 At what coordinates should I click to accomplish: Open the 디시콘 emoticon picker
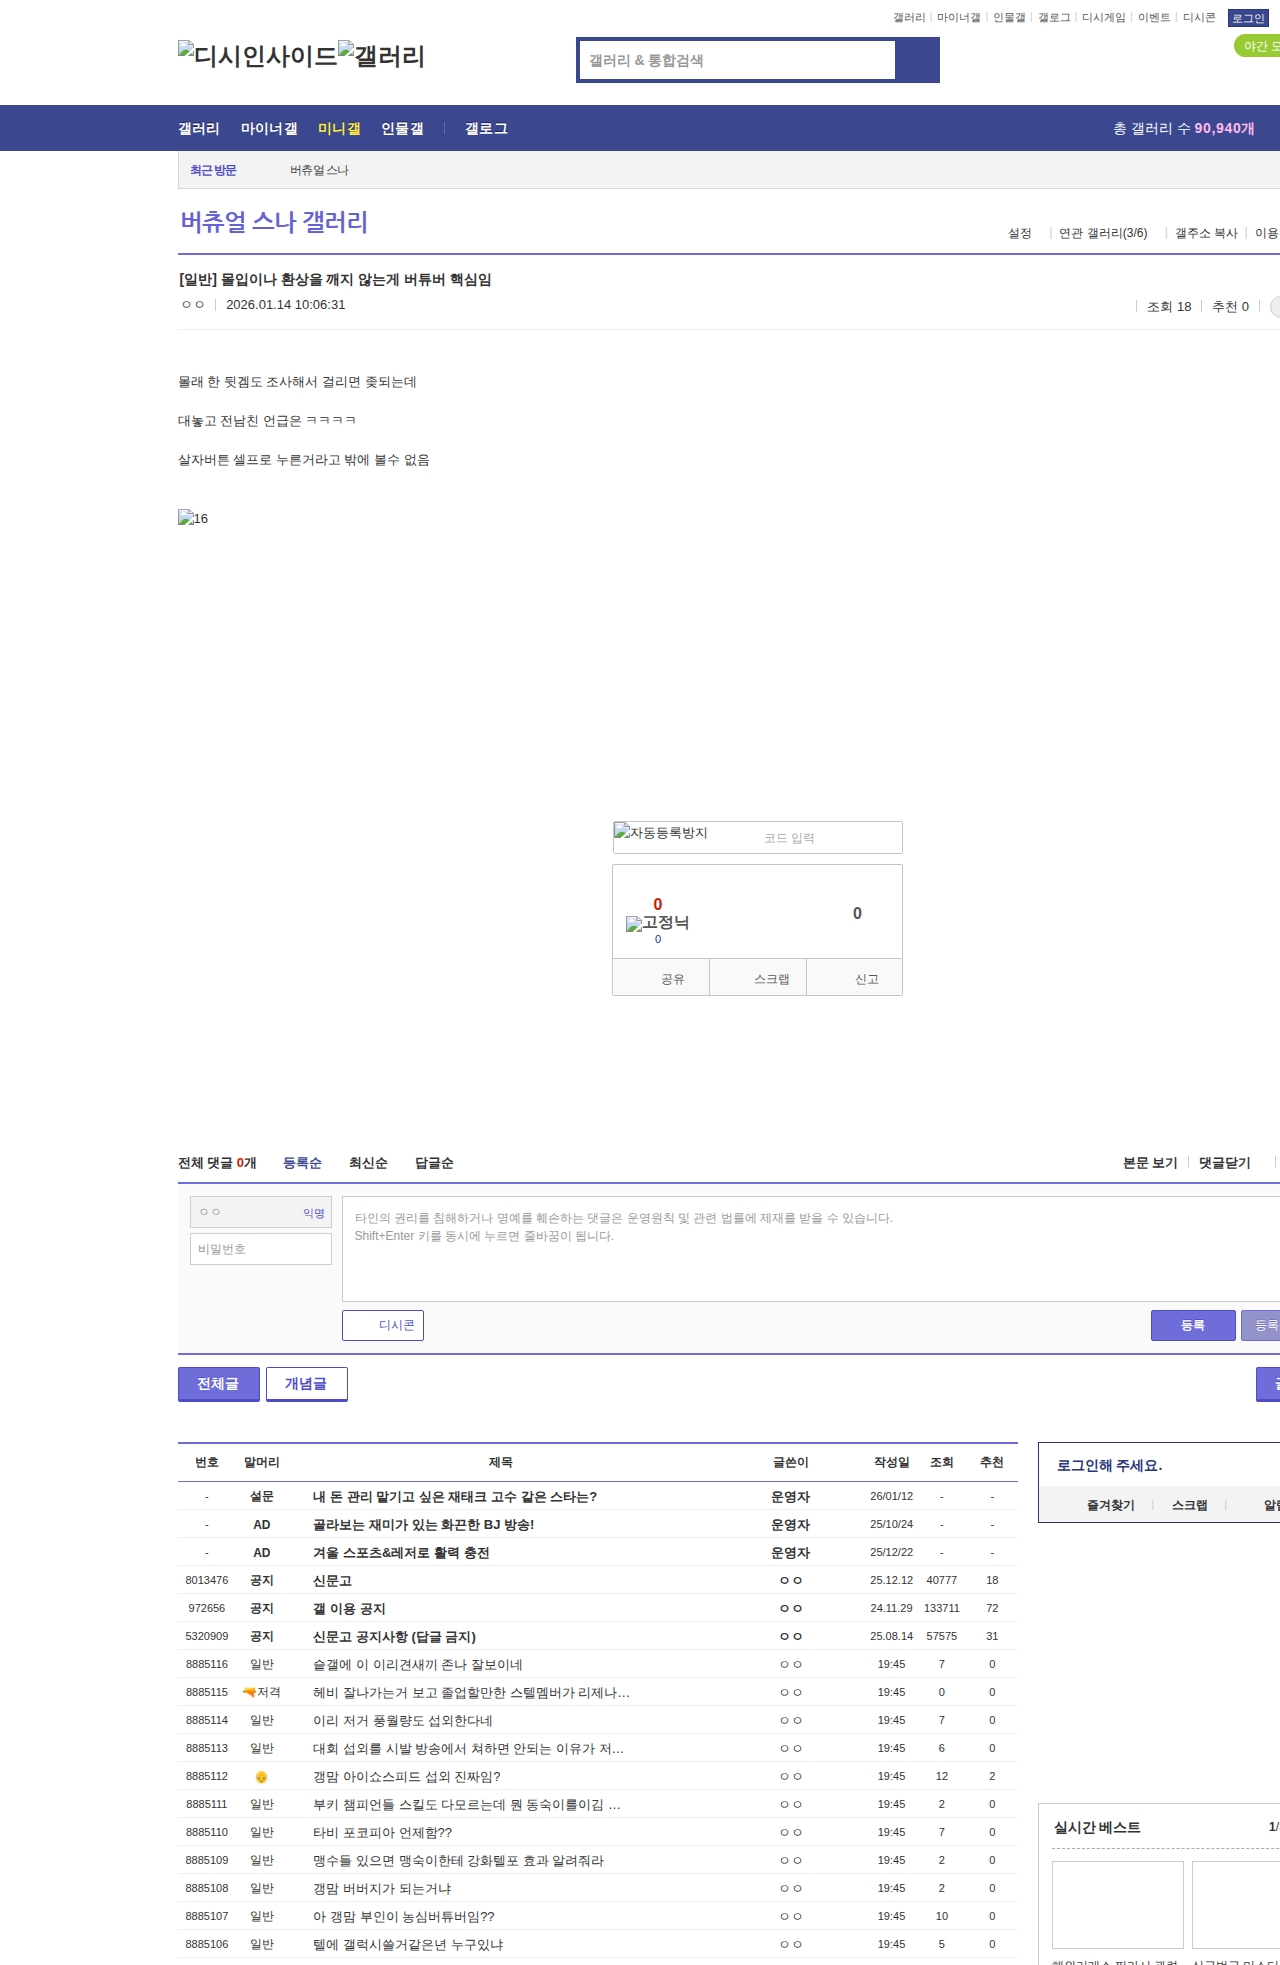tap(383, 1325)
